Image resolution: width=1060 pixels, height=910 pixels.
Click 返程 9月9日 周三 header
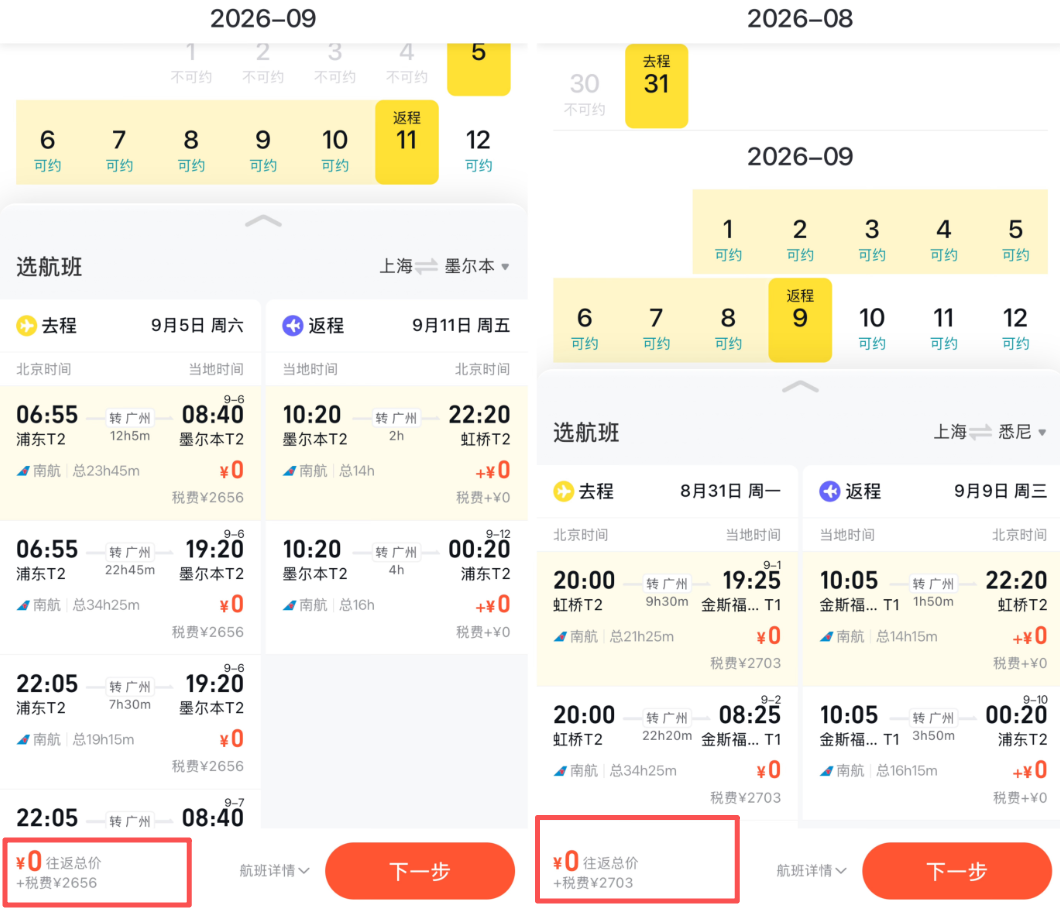(932, 492)
